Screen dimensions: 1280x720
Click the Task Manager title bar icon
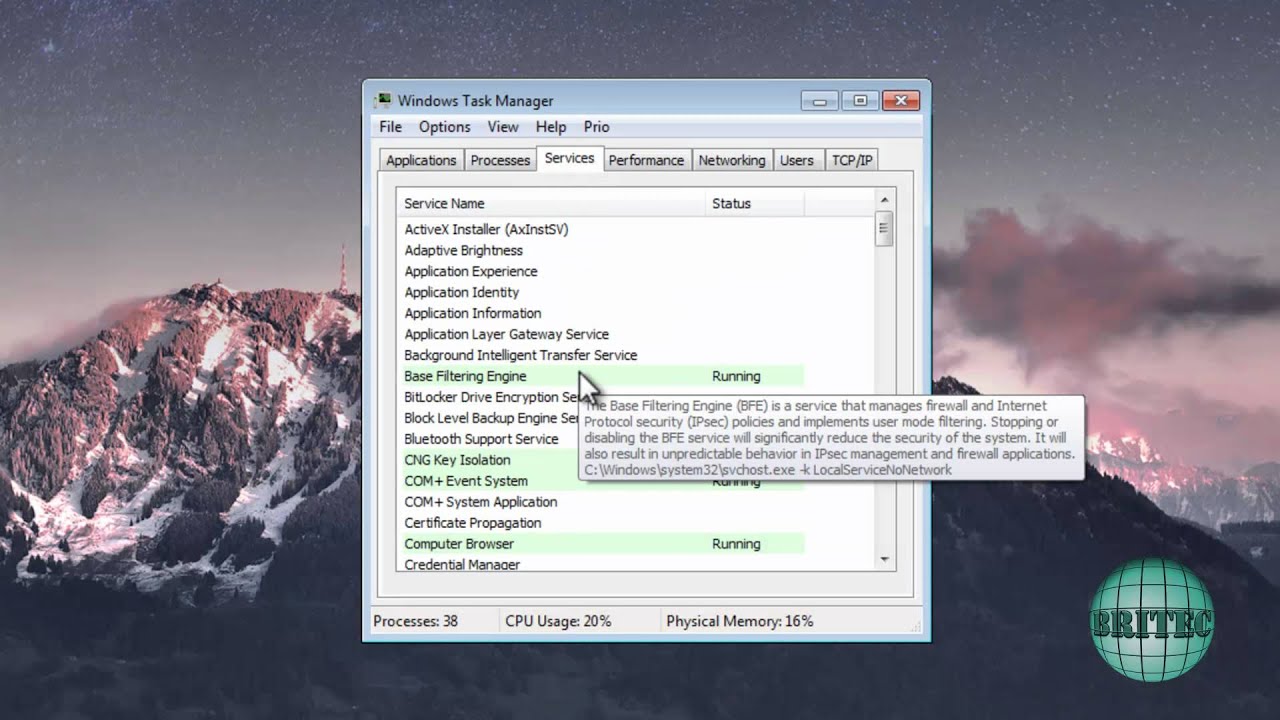384,101
